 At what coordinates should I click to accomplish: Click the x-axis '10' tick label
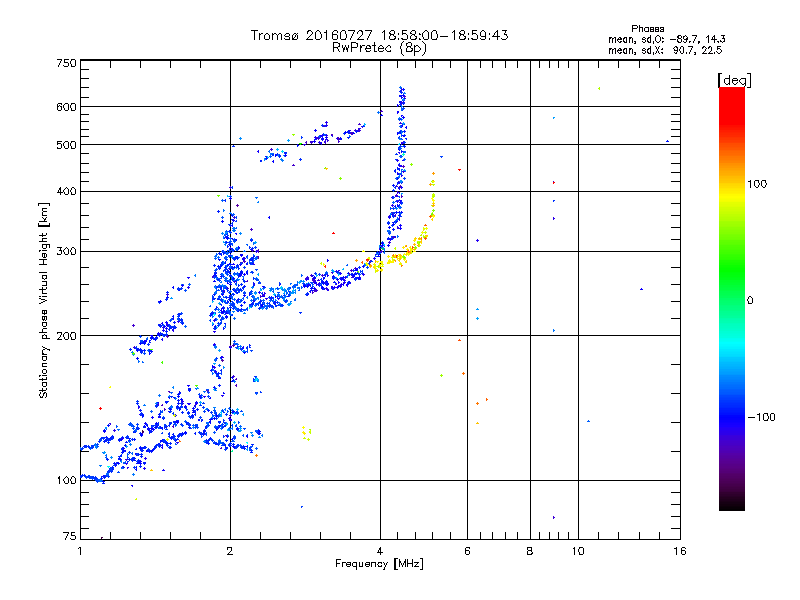click(x=578, y=551)
